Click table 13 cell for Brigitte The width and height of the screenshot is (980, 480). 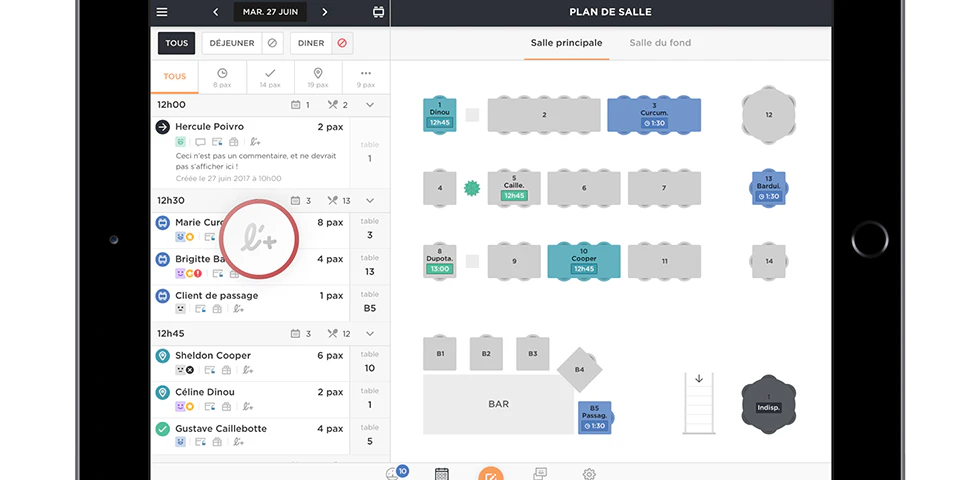(369, 266)
